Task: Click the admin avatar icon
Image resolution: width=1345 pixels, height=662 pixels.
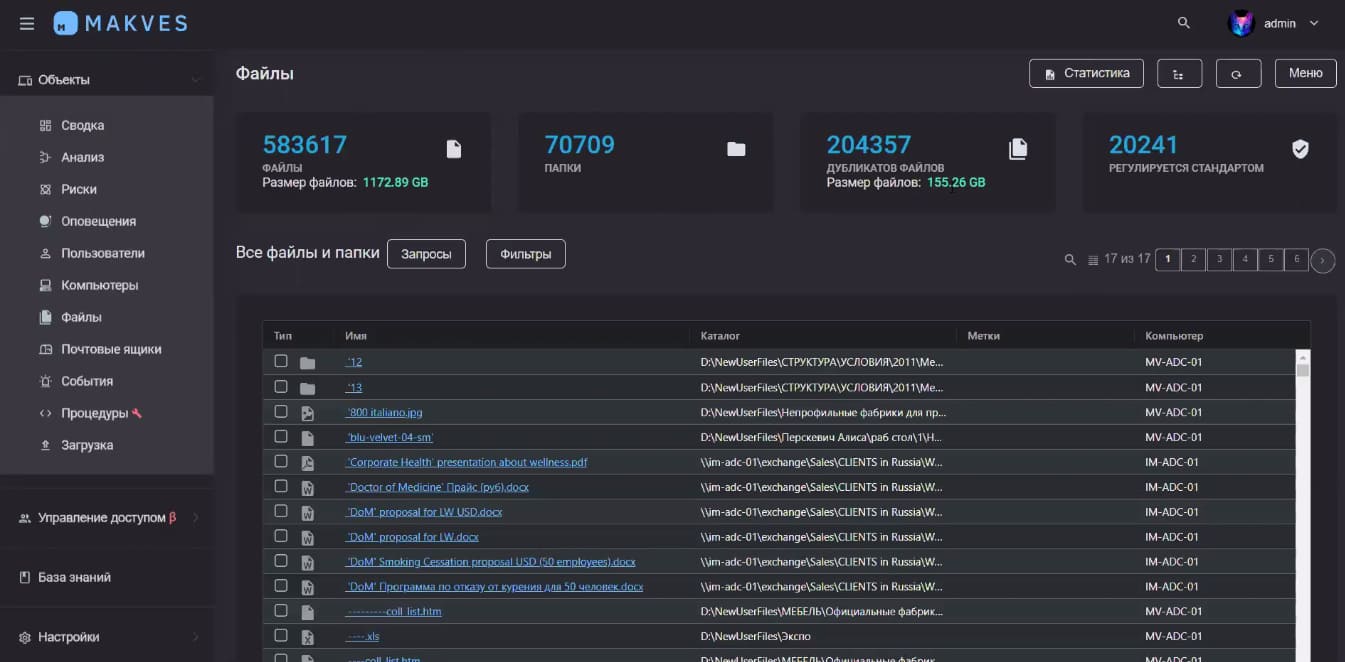Action: tap(1241, 23)
